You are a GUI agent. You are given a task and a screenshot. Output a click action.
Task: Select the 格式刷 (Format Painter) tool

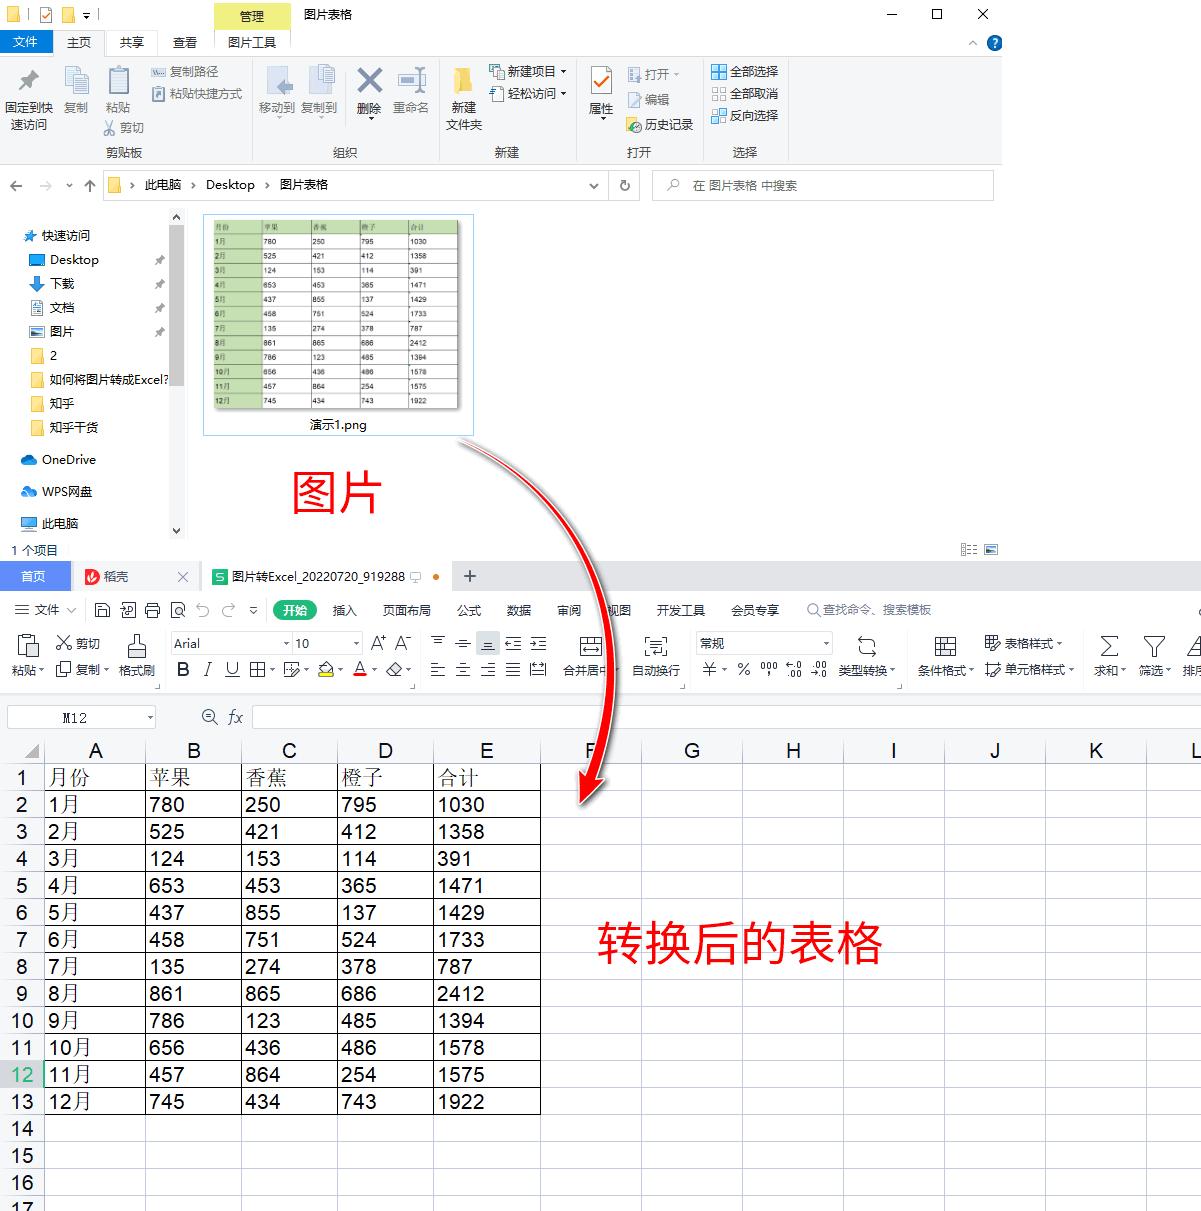pos(137,653)
